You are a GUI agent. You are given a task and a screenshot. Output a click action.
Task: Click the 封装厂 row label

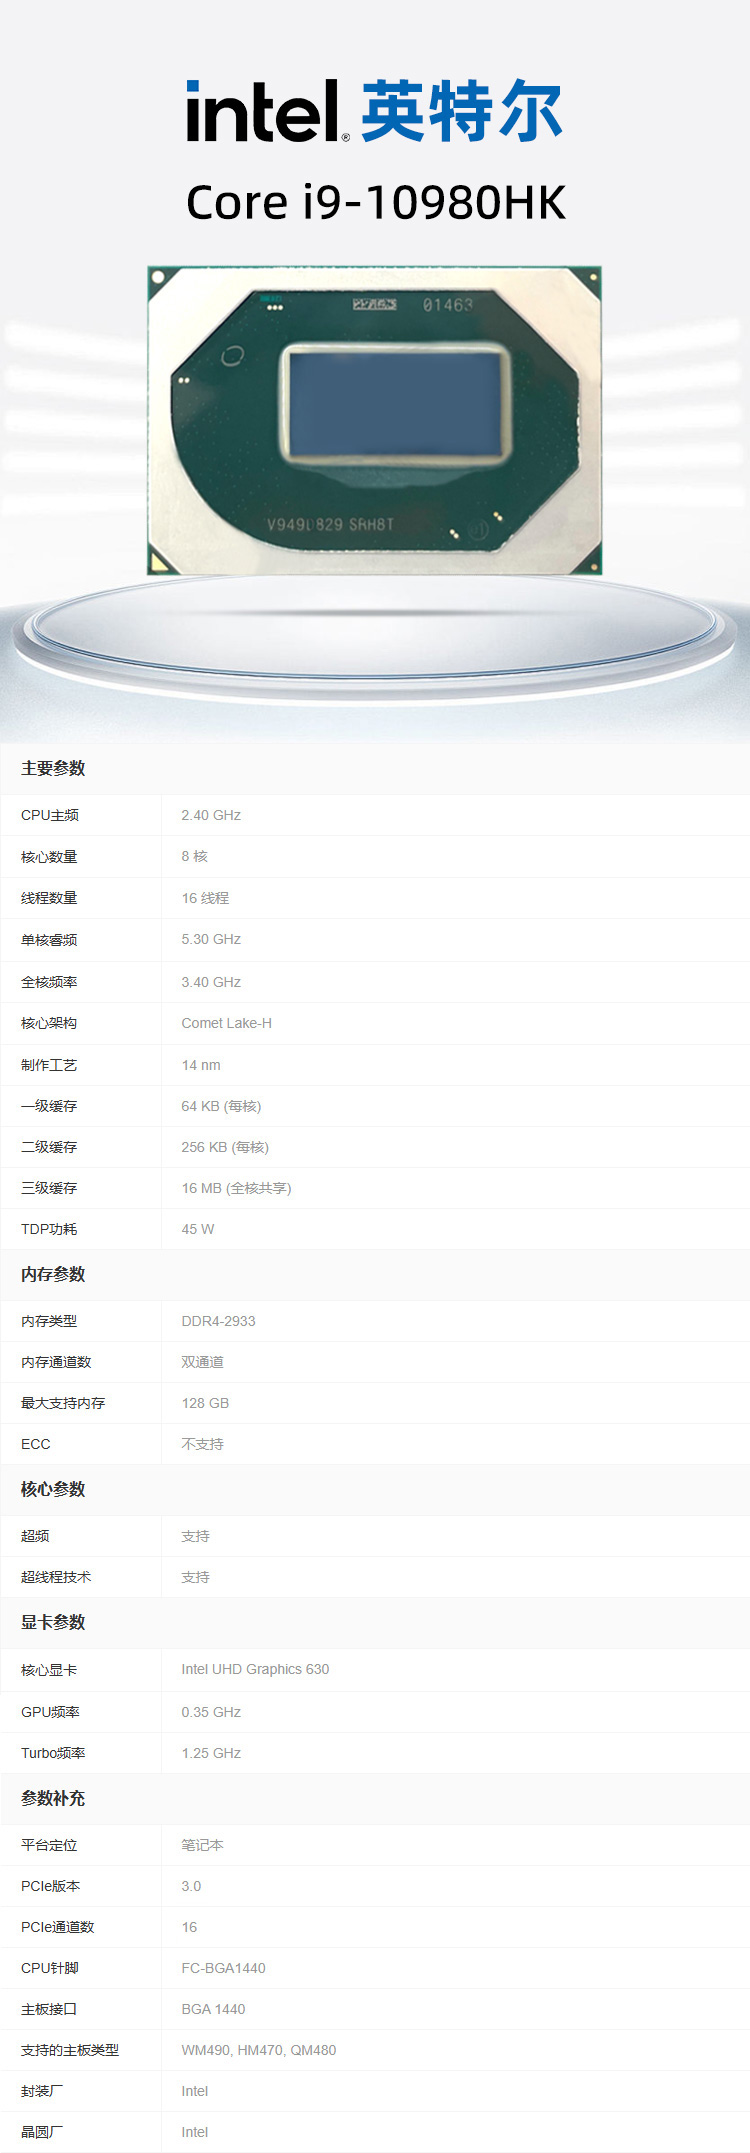[x=42, y=2091]
